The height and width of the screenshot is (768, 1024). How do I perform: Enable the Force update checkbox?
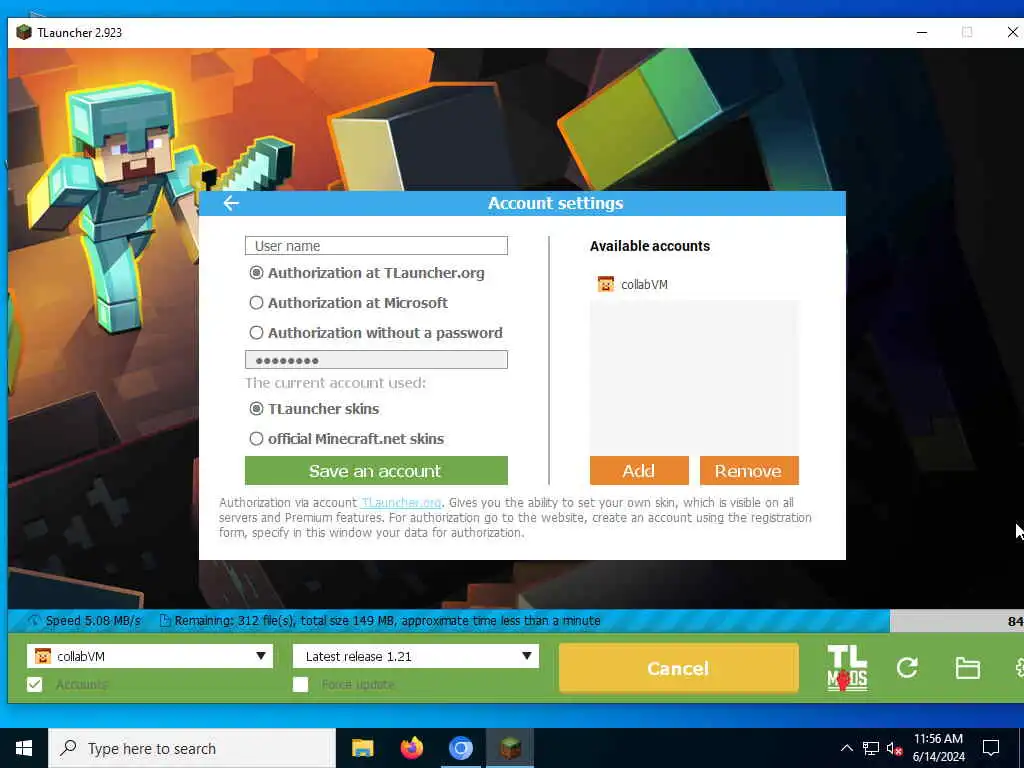[300, 684]
